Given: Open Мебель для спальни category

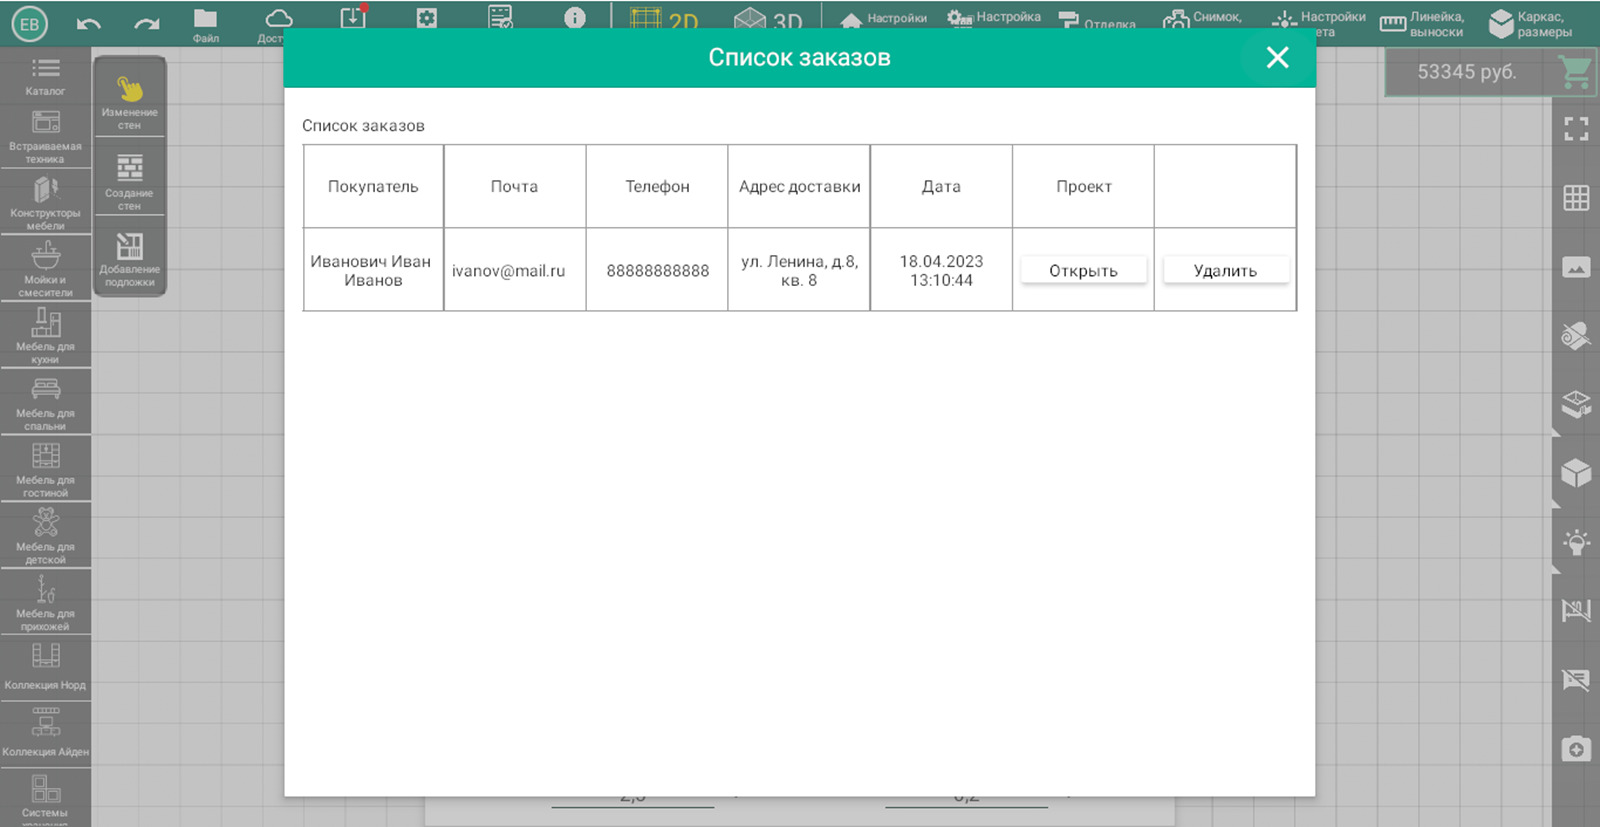Looking at the screenshot, I should click(x=45, y=401).
